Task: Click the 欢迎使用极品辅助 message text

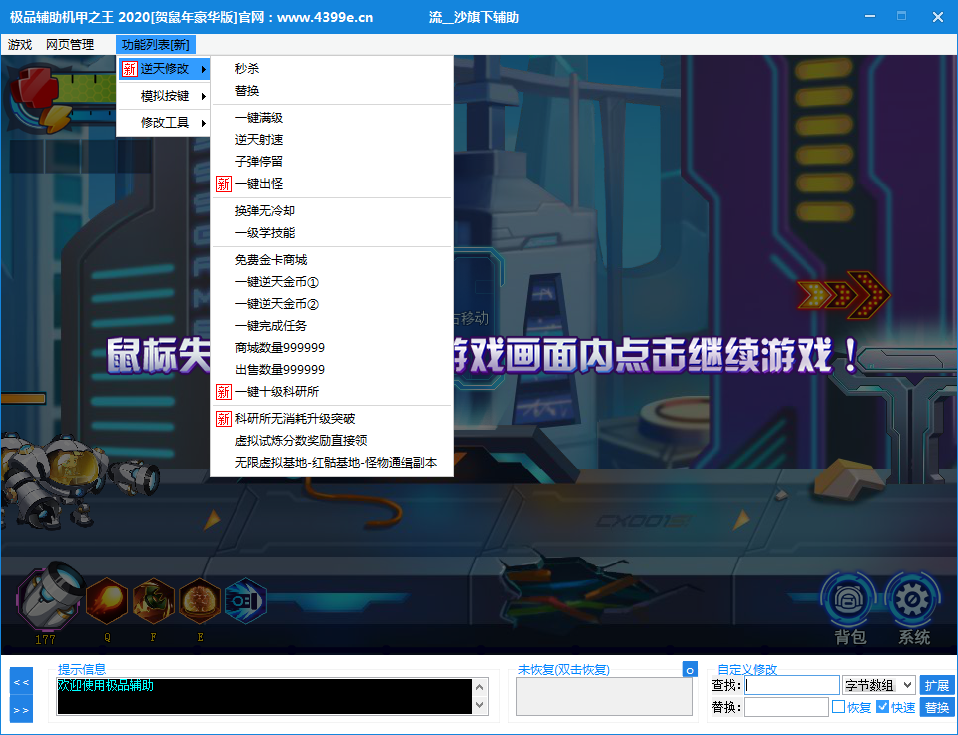Action: tap(105, 686)
